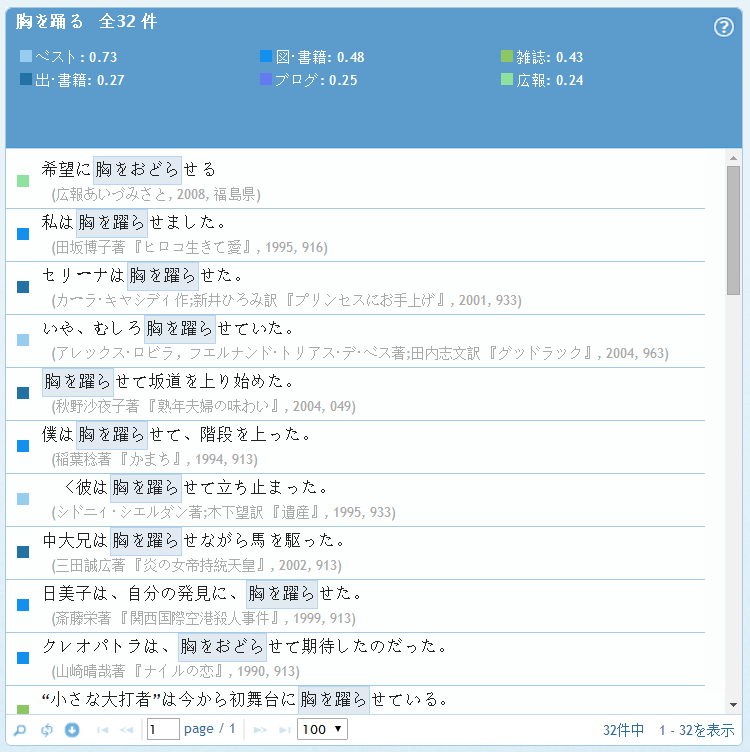Click the ブログ legend color swatch
This screenshot has width=750, height=752.
[266, 79]
